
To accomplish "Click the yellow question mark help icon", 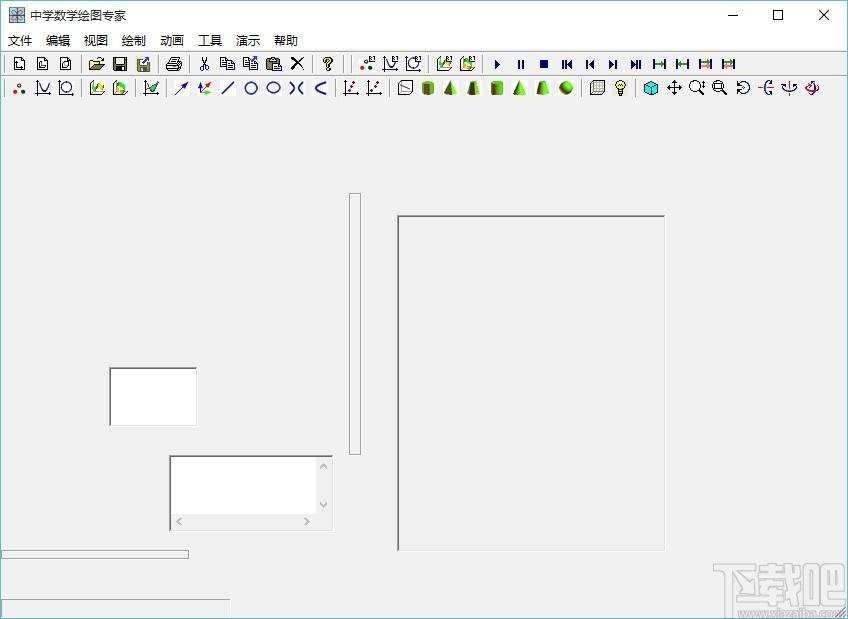I will (x=327, y=64).
